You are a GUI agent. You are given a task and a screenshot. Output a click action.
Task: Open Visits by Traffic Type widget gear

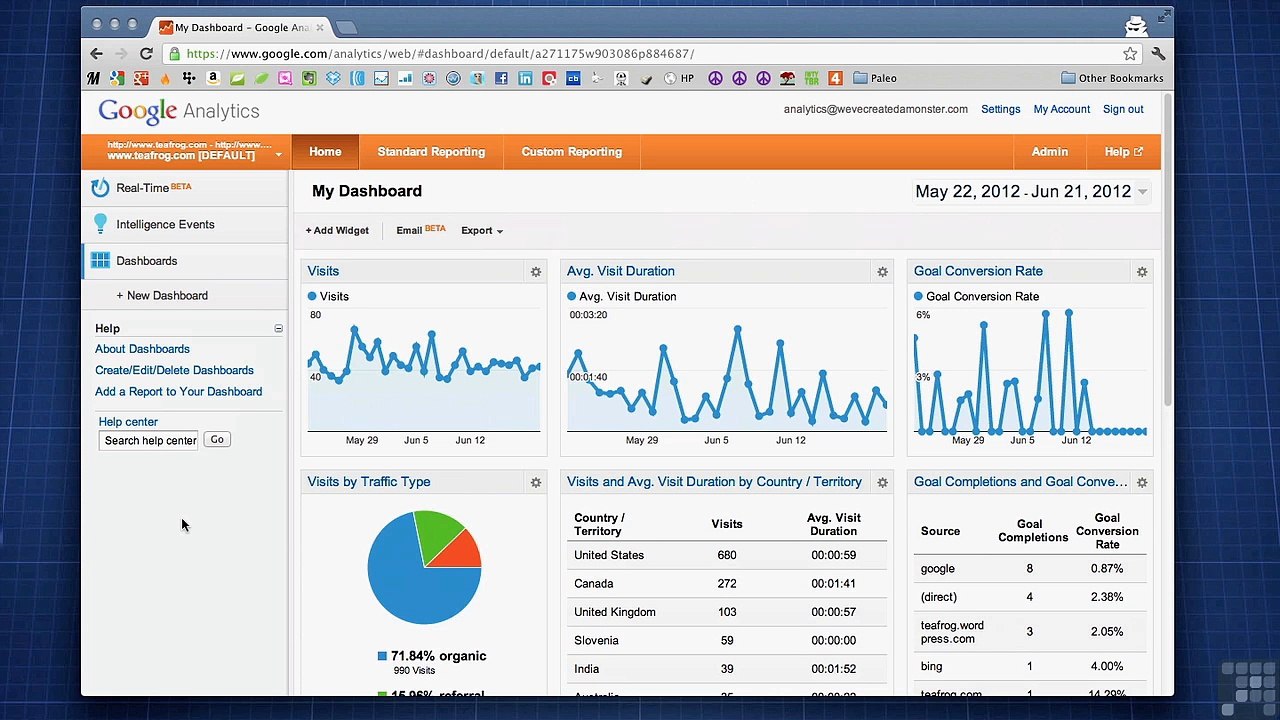point(536,483)
